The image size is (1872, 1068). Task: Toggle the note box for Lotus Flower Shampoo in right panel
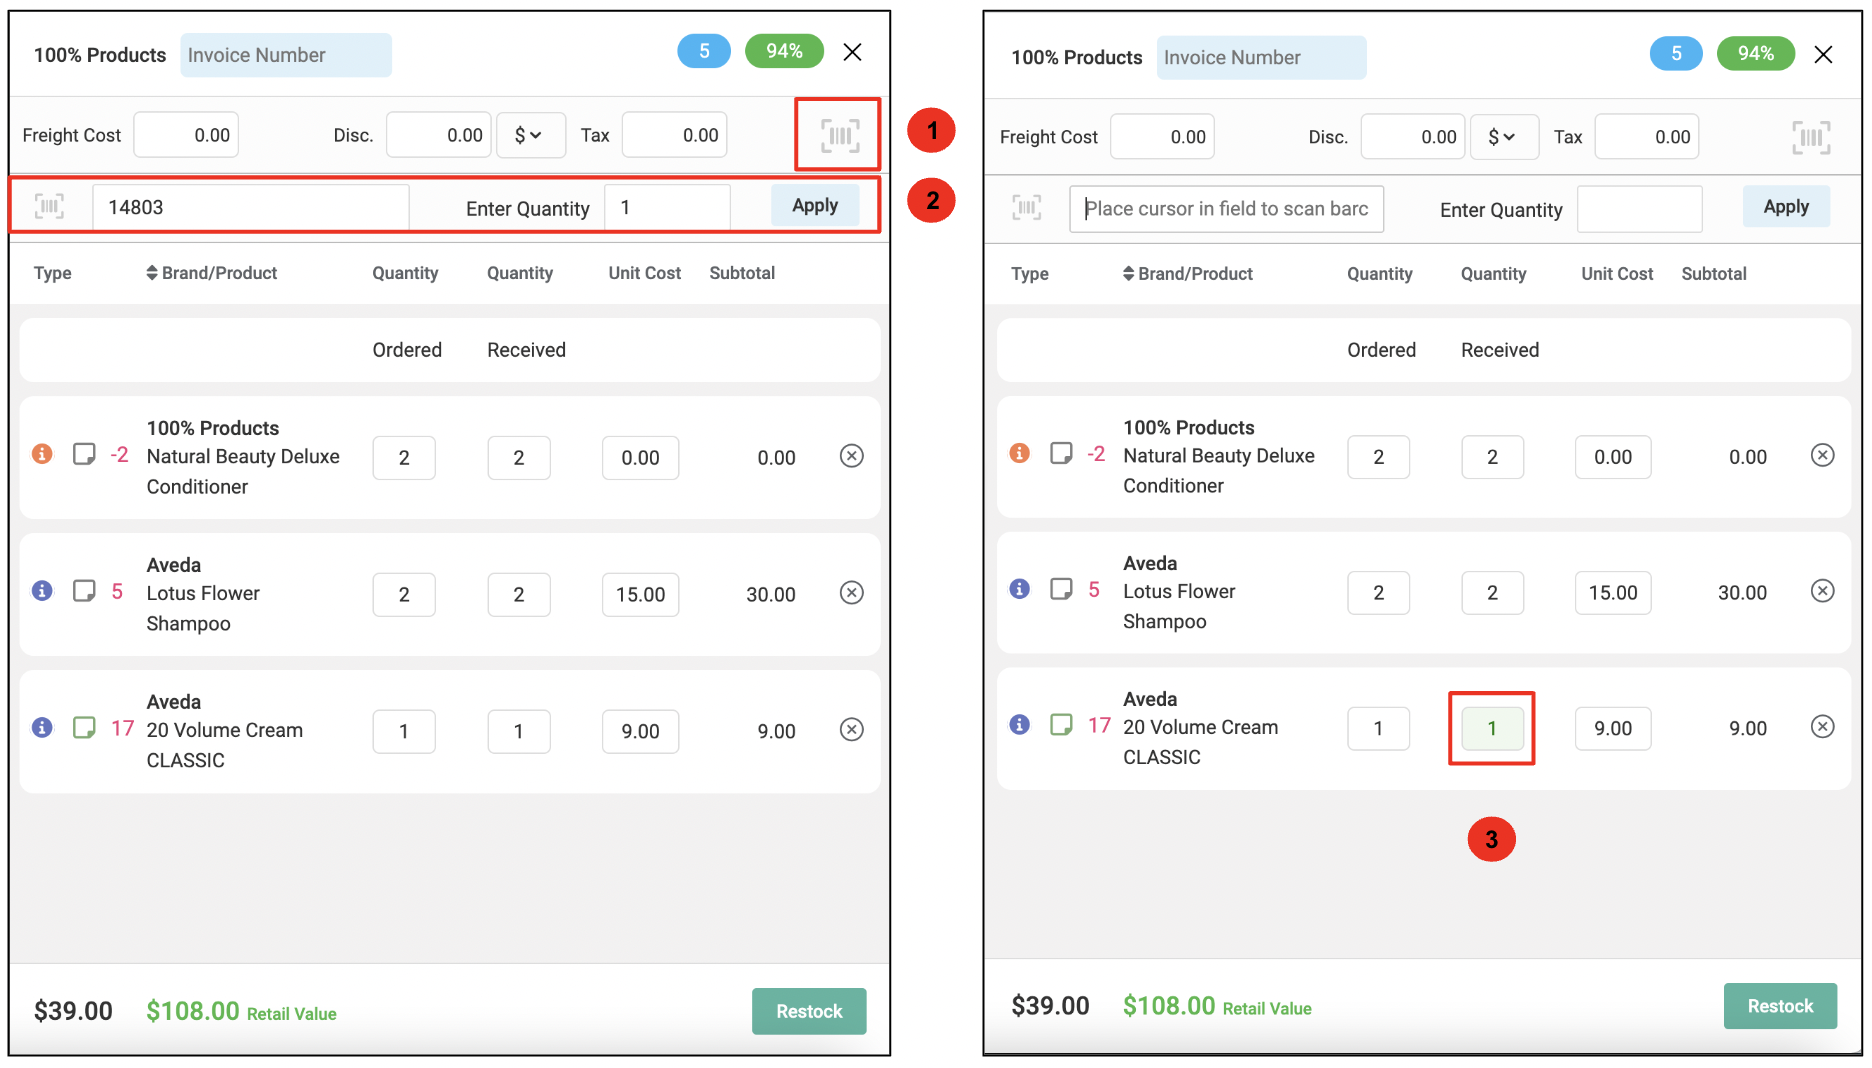click(1061, 589)
